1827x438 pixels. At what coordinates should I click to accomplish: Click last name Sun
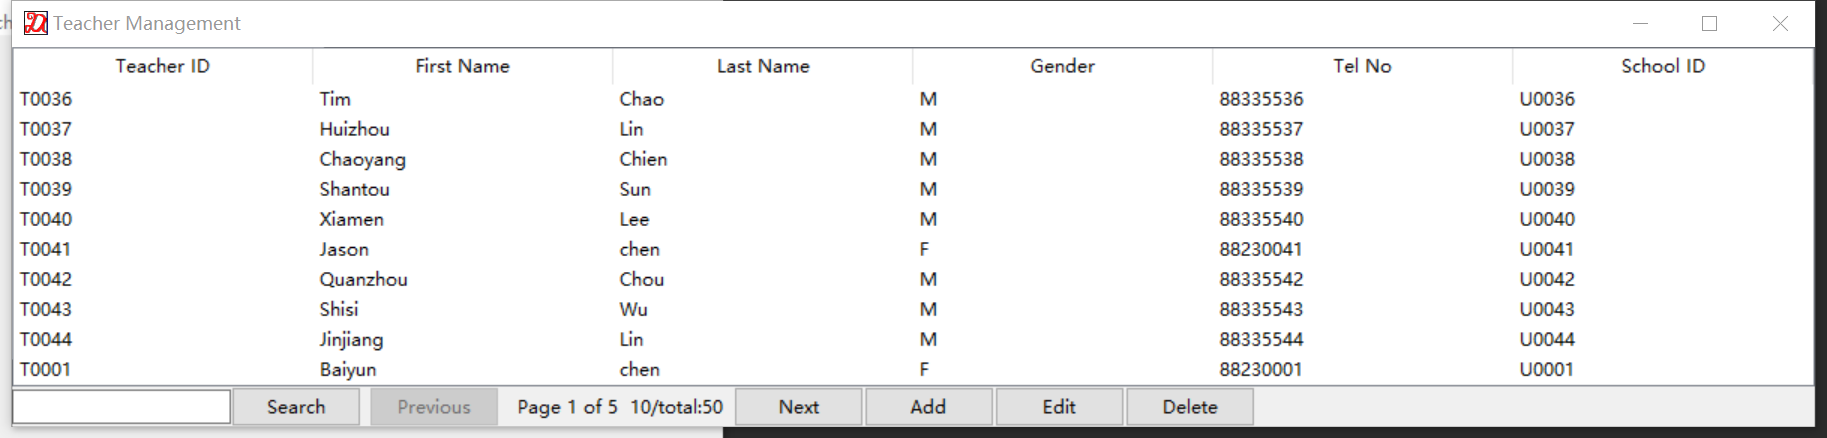tap(635, 189)
